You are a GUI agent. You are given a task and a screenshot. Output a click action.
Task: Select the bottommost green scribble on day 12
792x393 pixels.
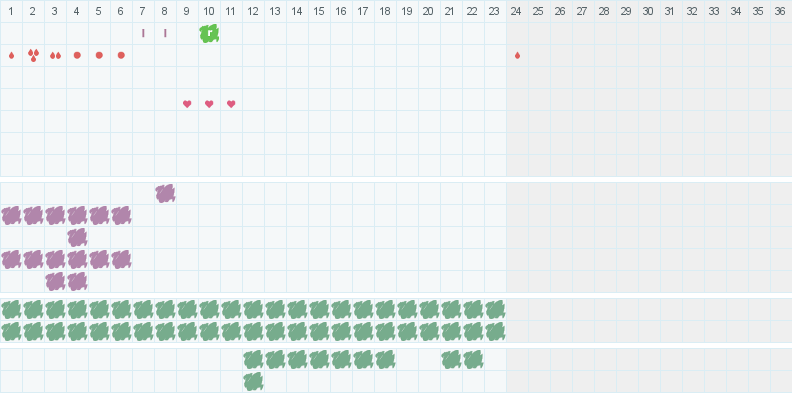pyautogui.click(x=253, y=381)
